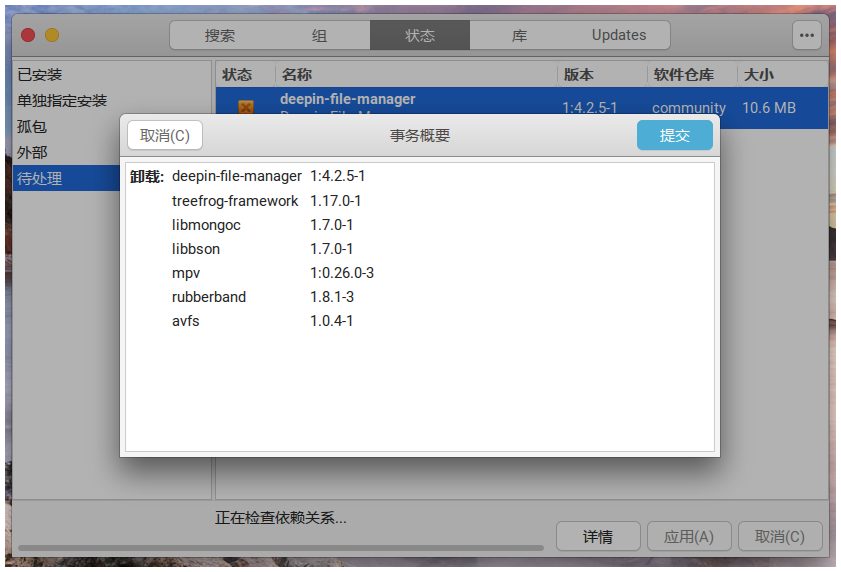Sort by the 软件仓库 column header
This screenshot has width=841, height=572.
[x=692, y=75]
